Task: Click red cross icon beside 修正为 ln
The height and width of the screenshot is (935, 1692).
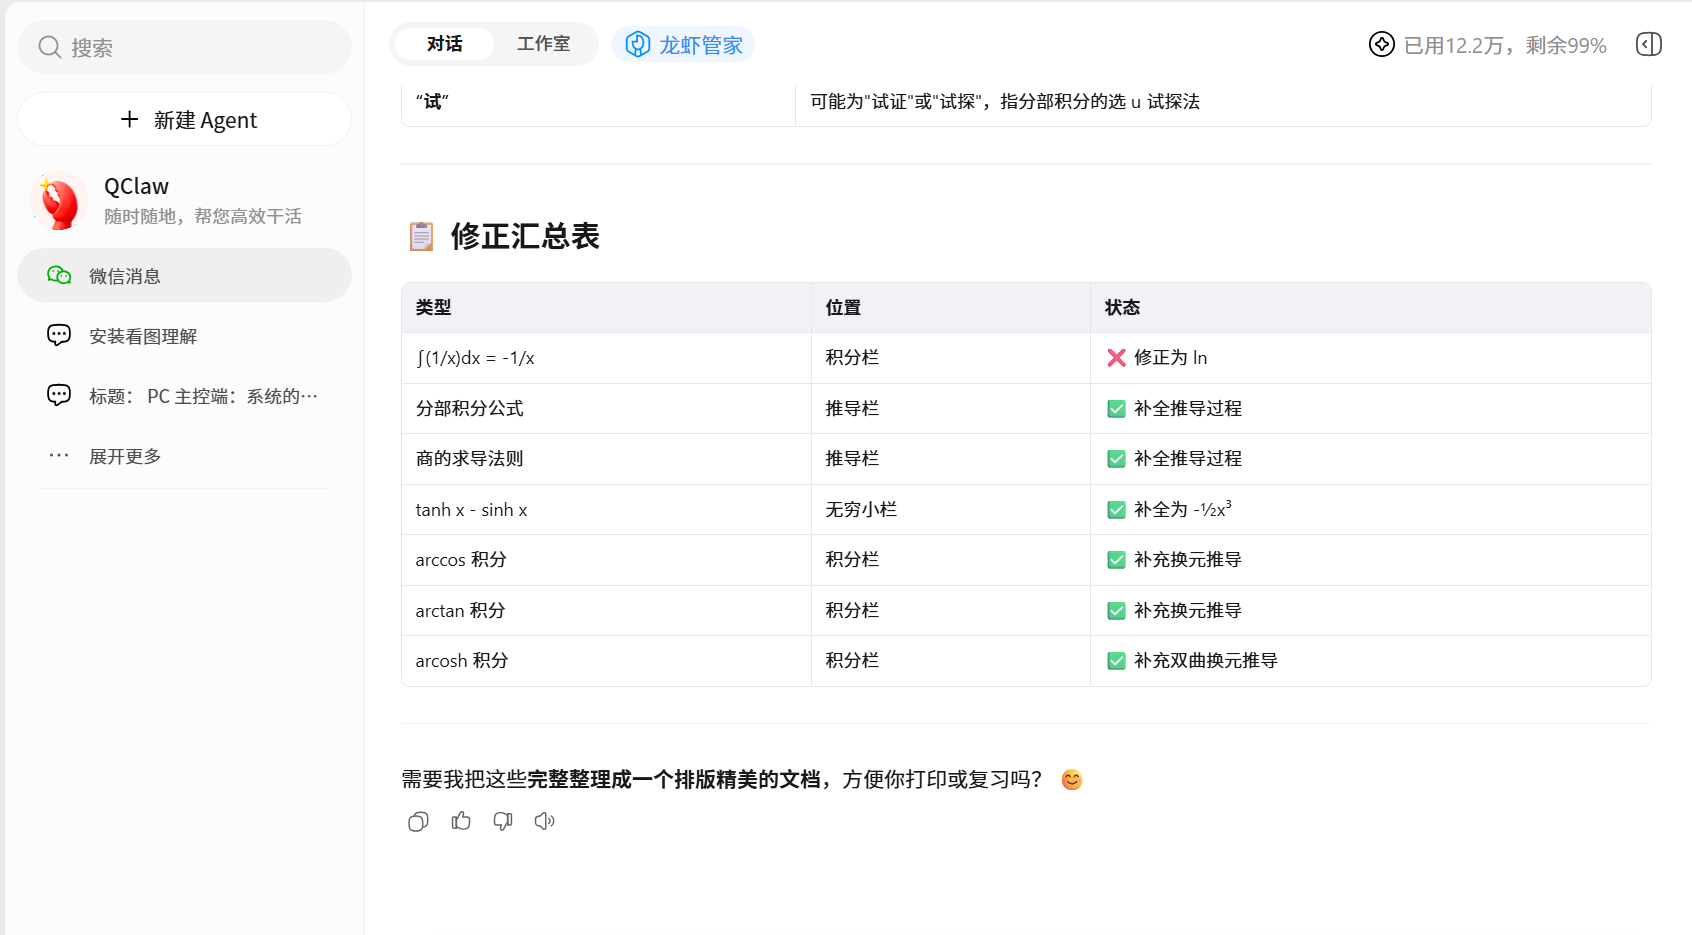Action: coord(1116,358)
